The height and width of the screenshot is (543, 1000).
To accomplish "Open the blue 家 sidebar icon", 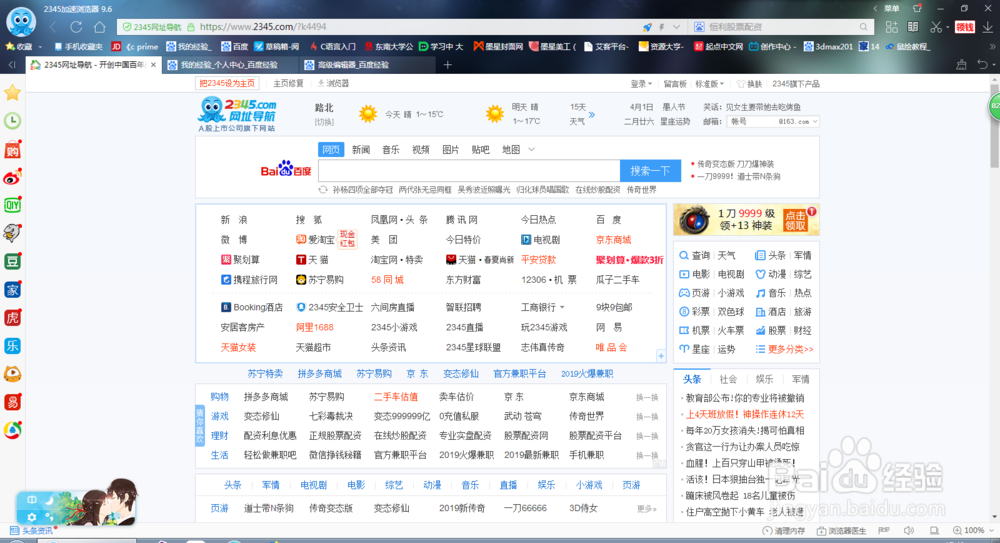I will click(x=12, y=289).
